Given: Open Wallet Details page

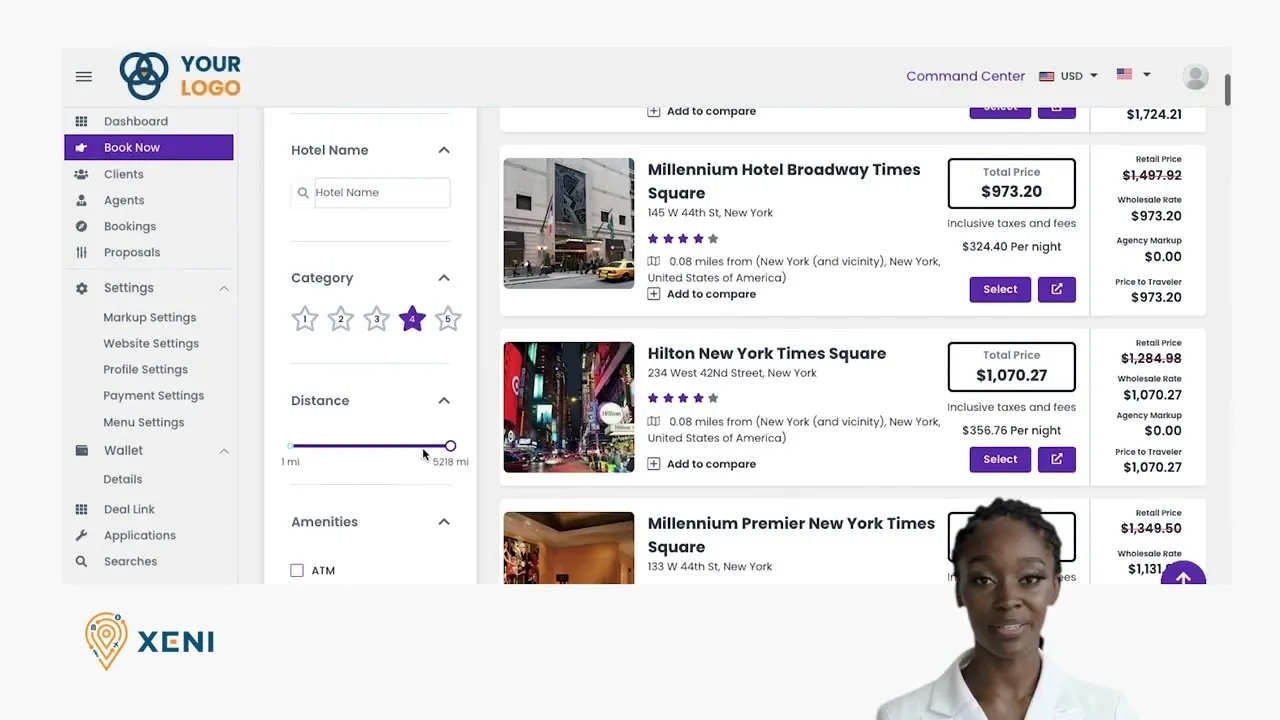Looking at the screenshot, I should (123, 479).
